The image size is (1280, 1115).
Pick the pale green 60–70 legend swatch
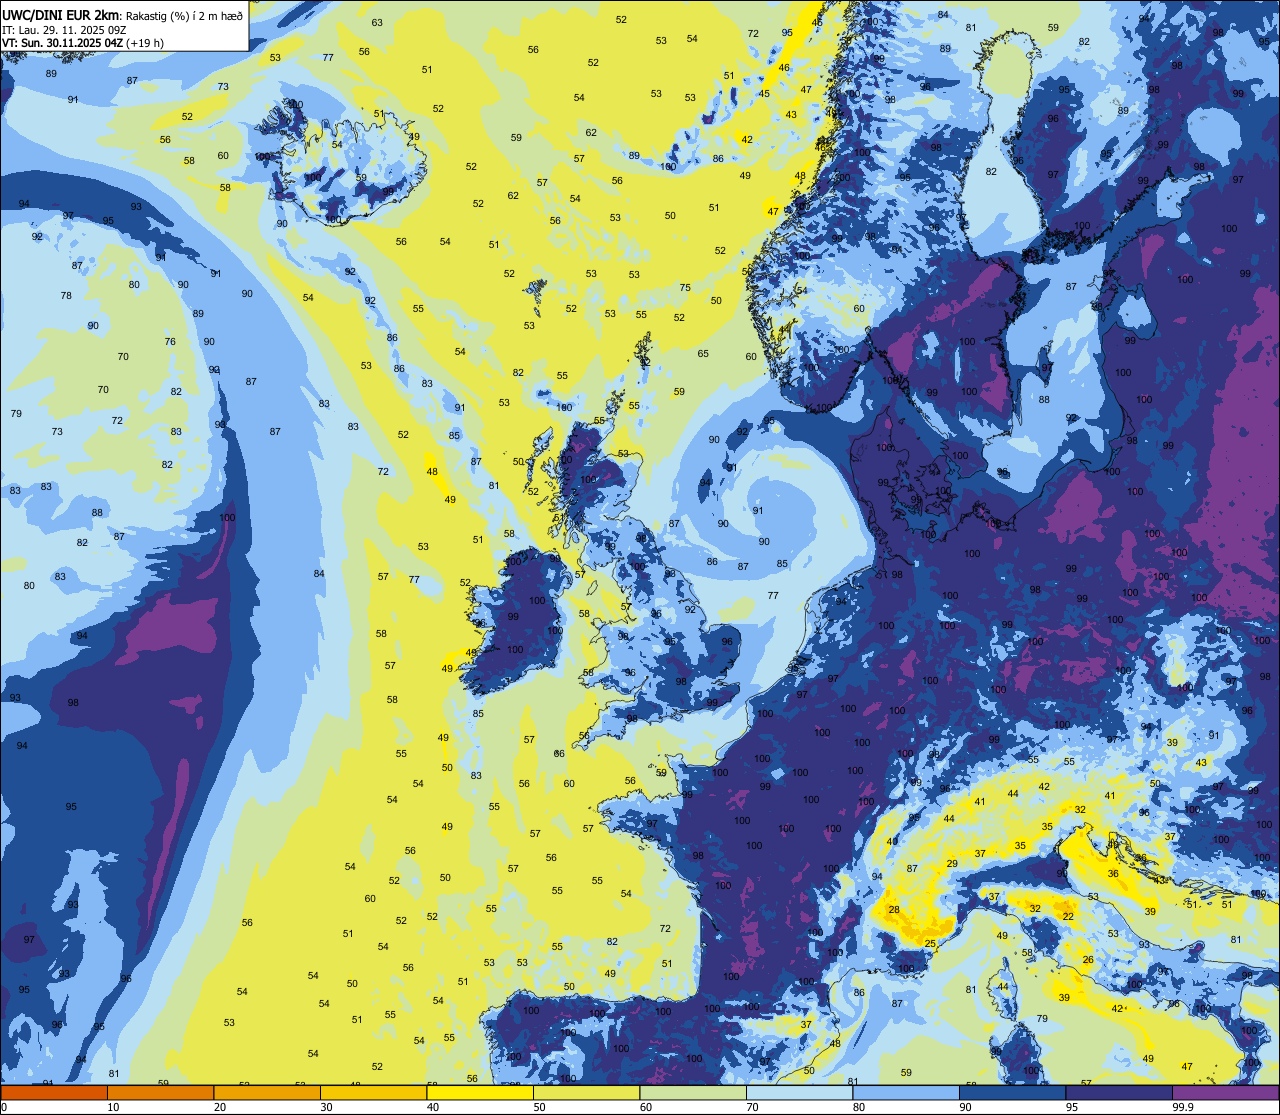pyautogui.click(x=693, y=1092)
